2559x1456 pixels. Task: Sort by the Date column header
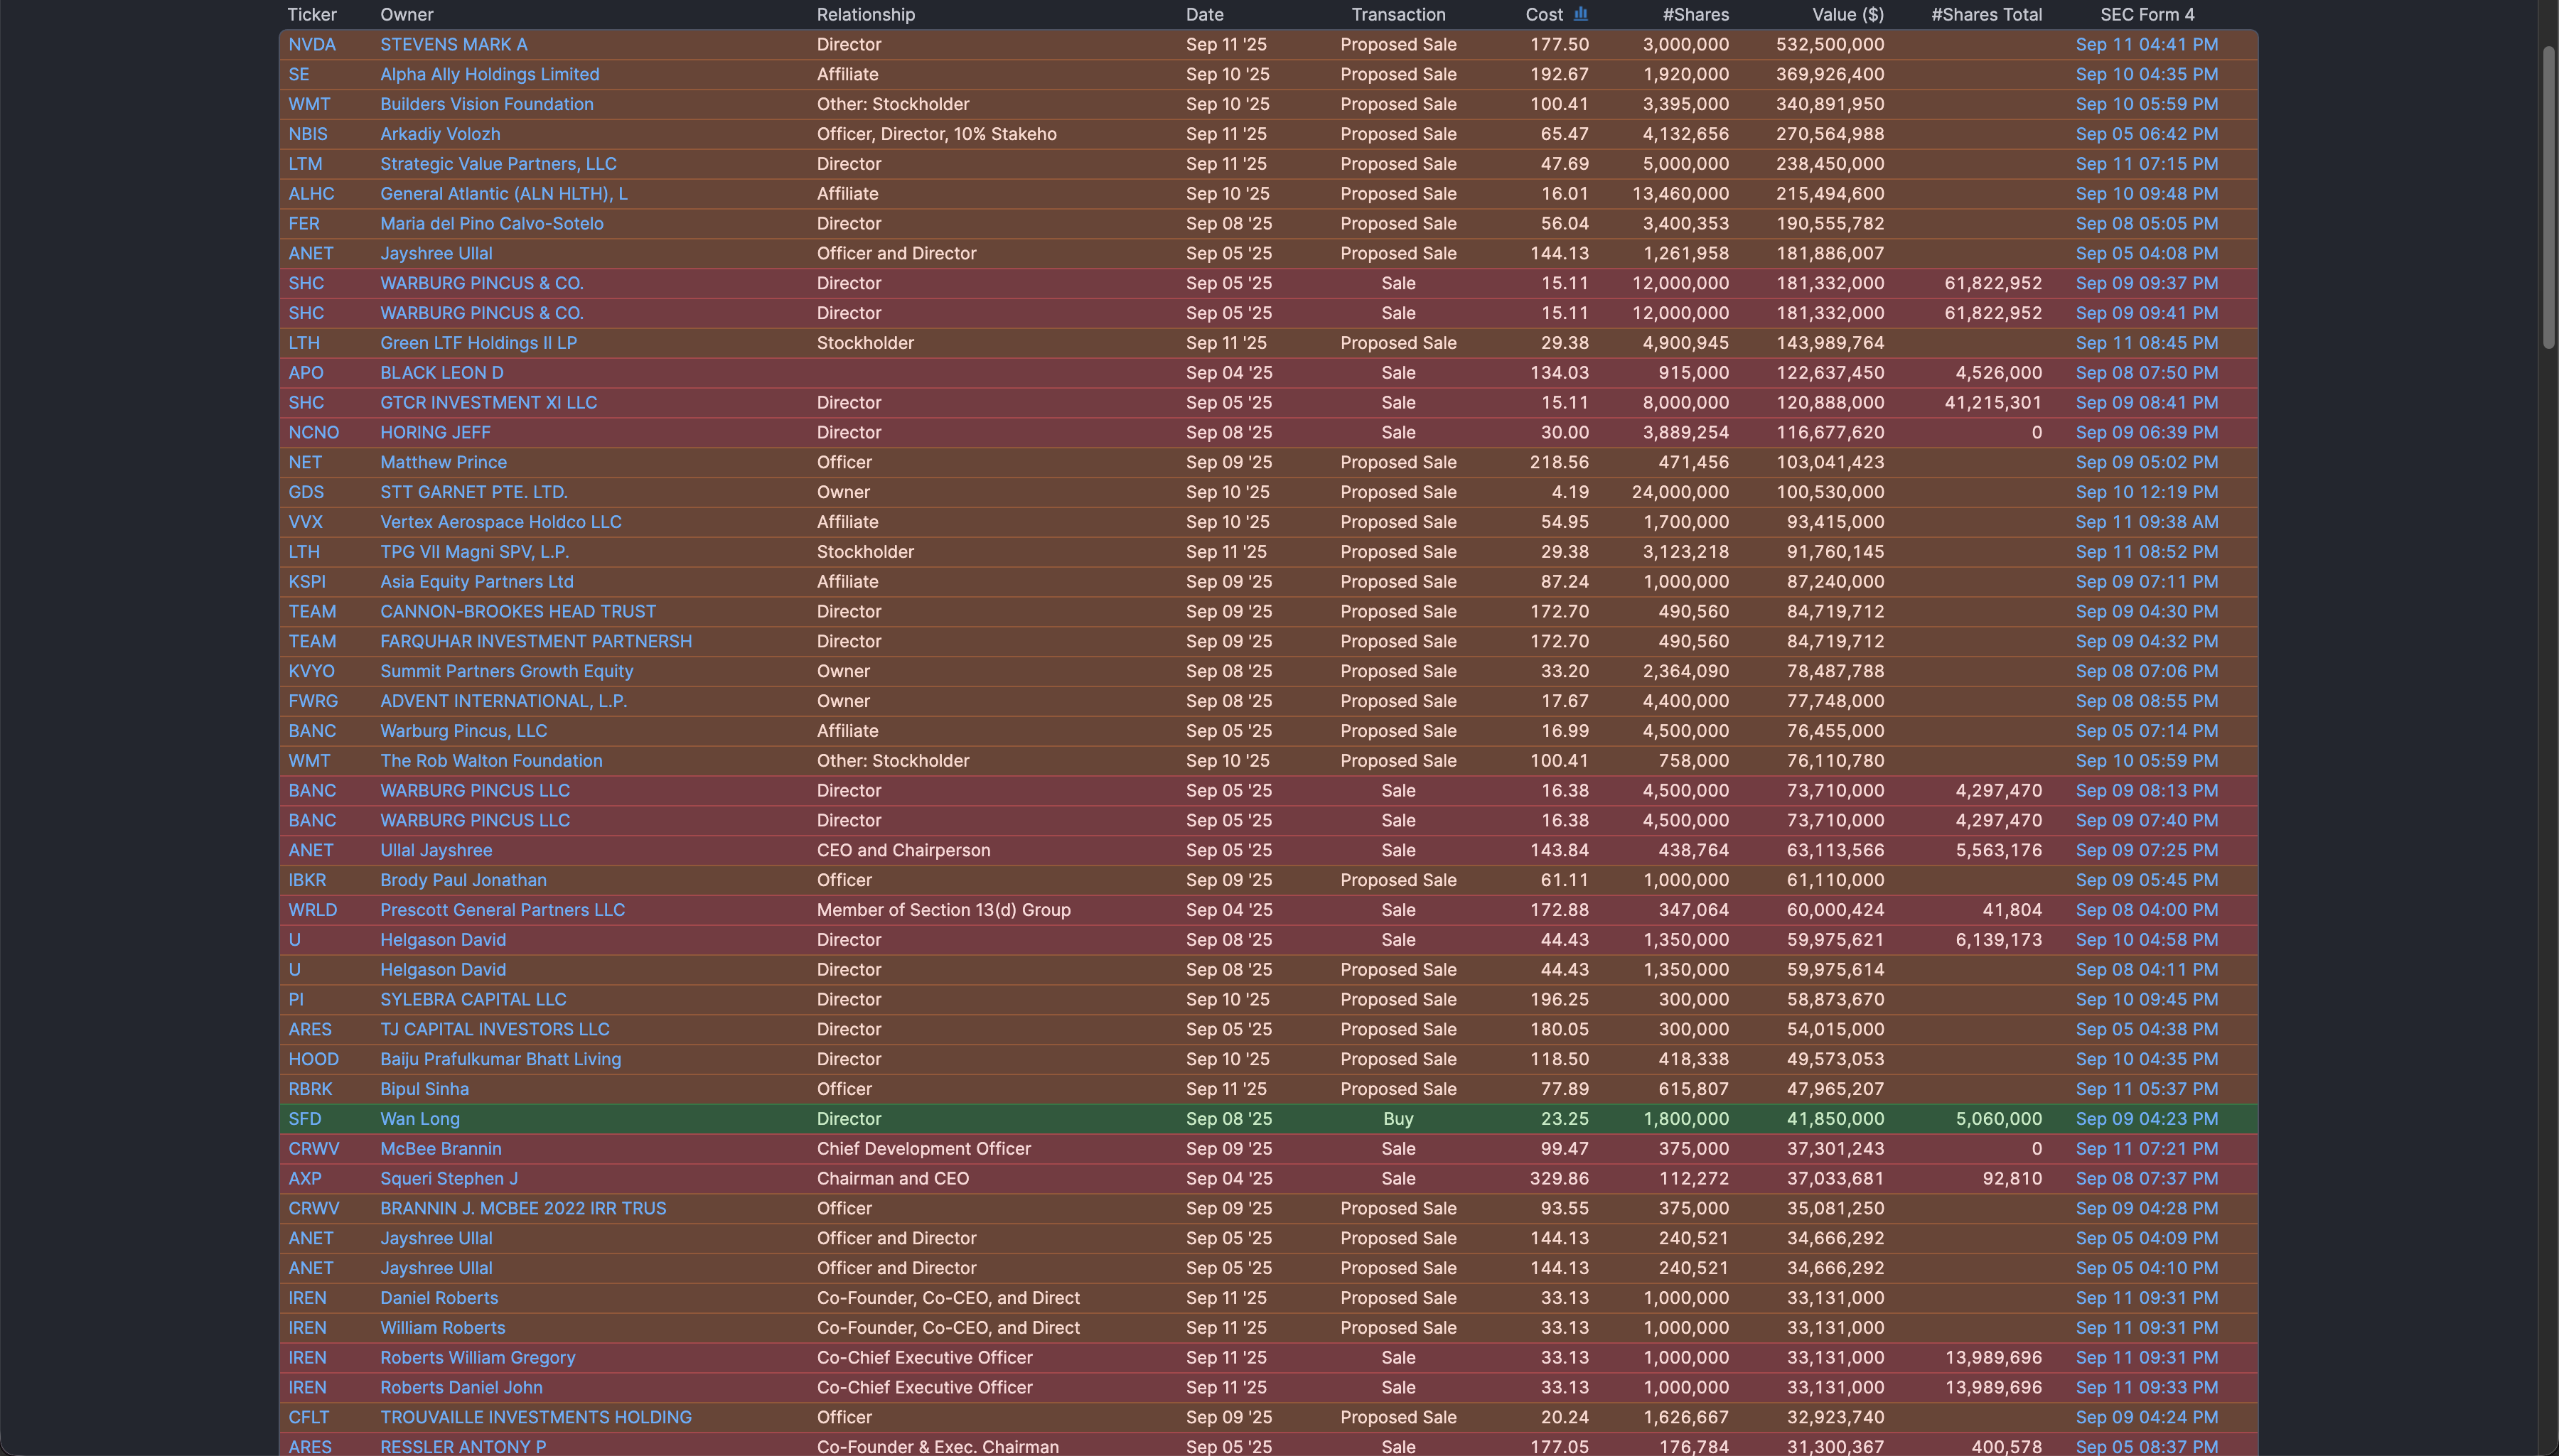[x=1204, y=15]
